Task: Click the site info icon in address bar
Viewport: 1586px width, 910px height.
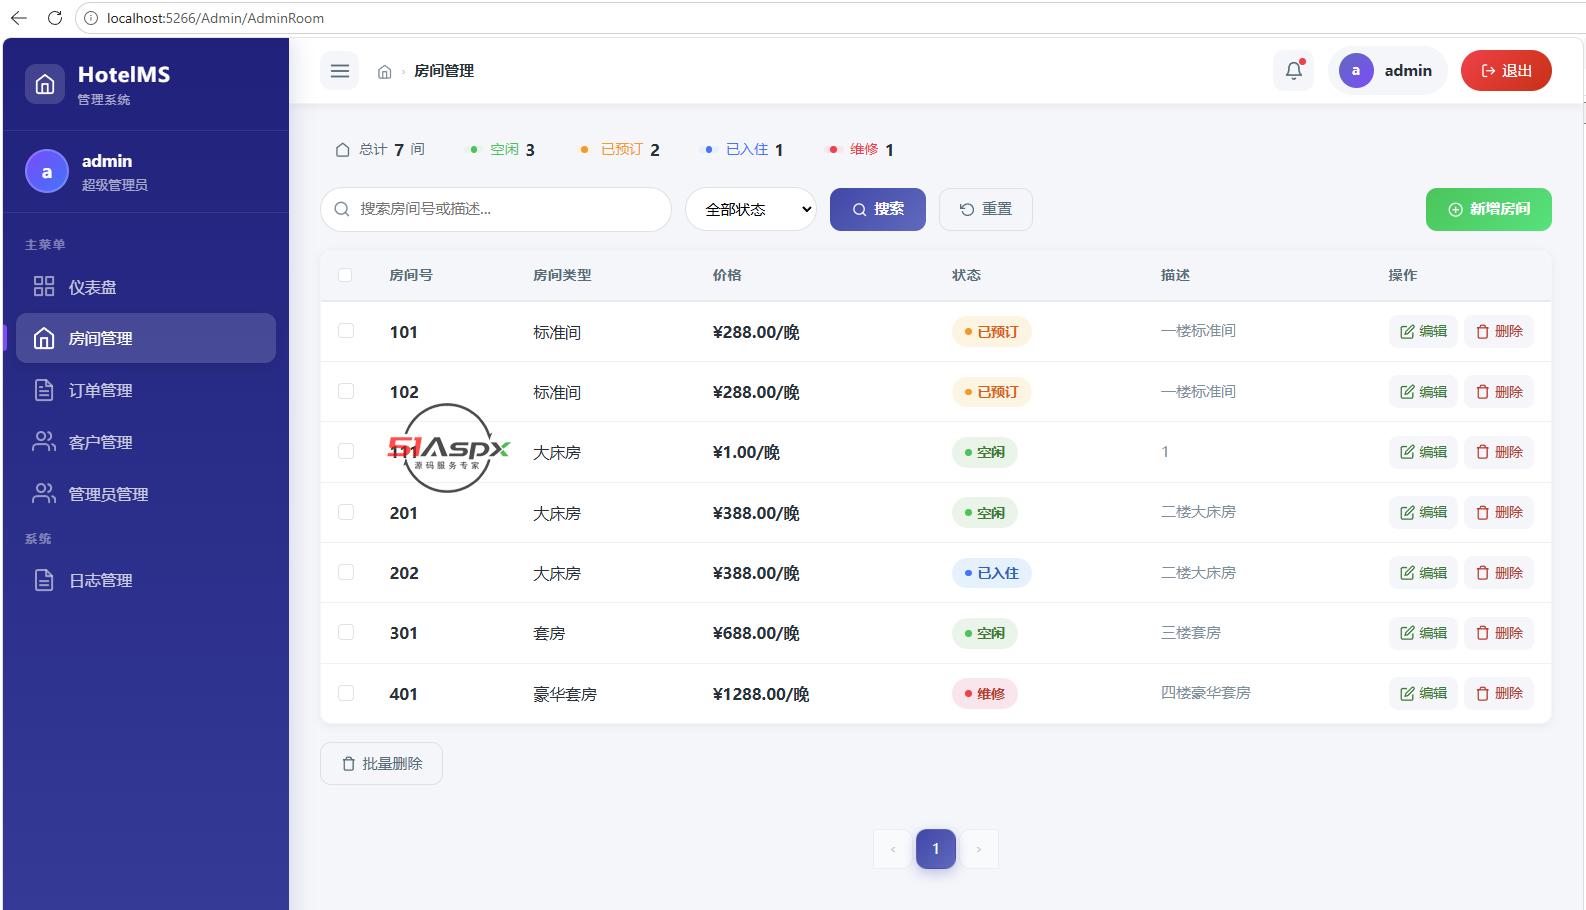Action: point(90,18)
